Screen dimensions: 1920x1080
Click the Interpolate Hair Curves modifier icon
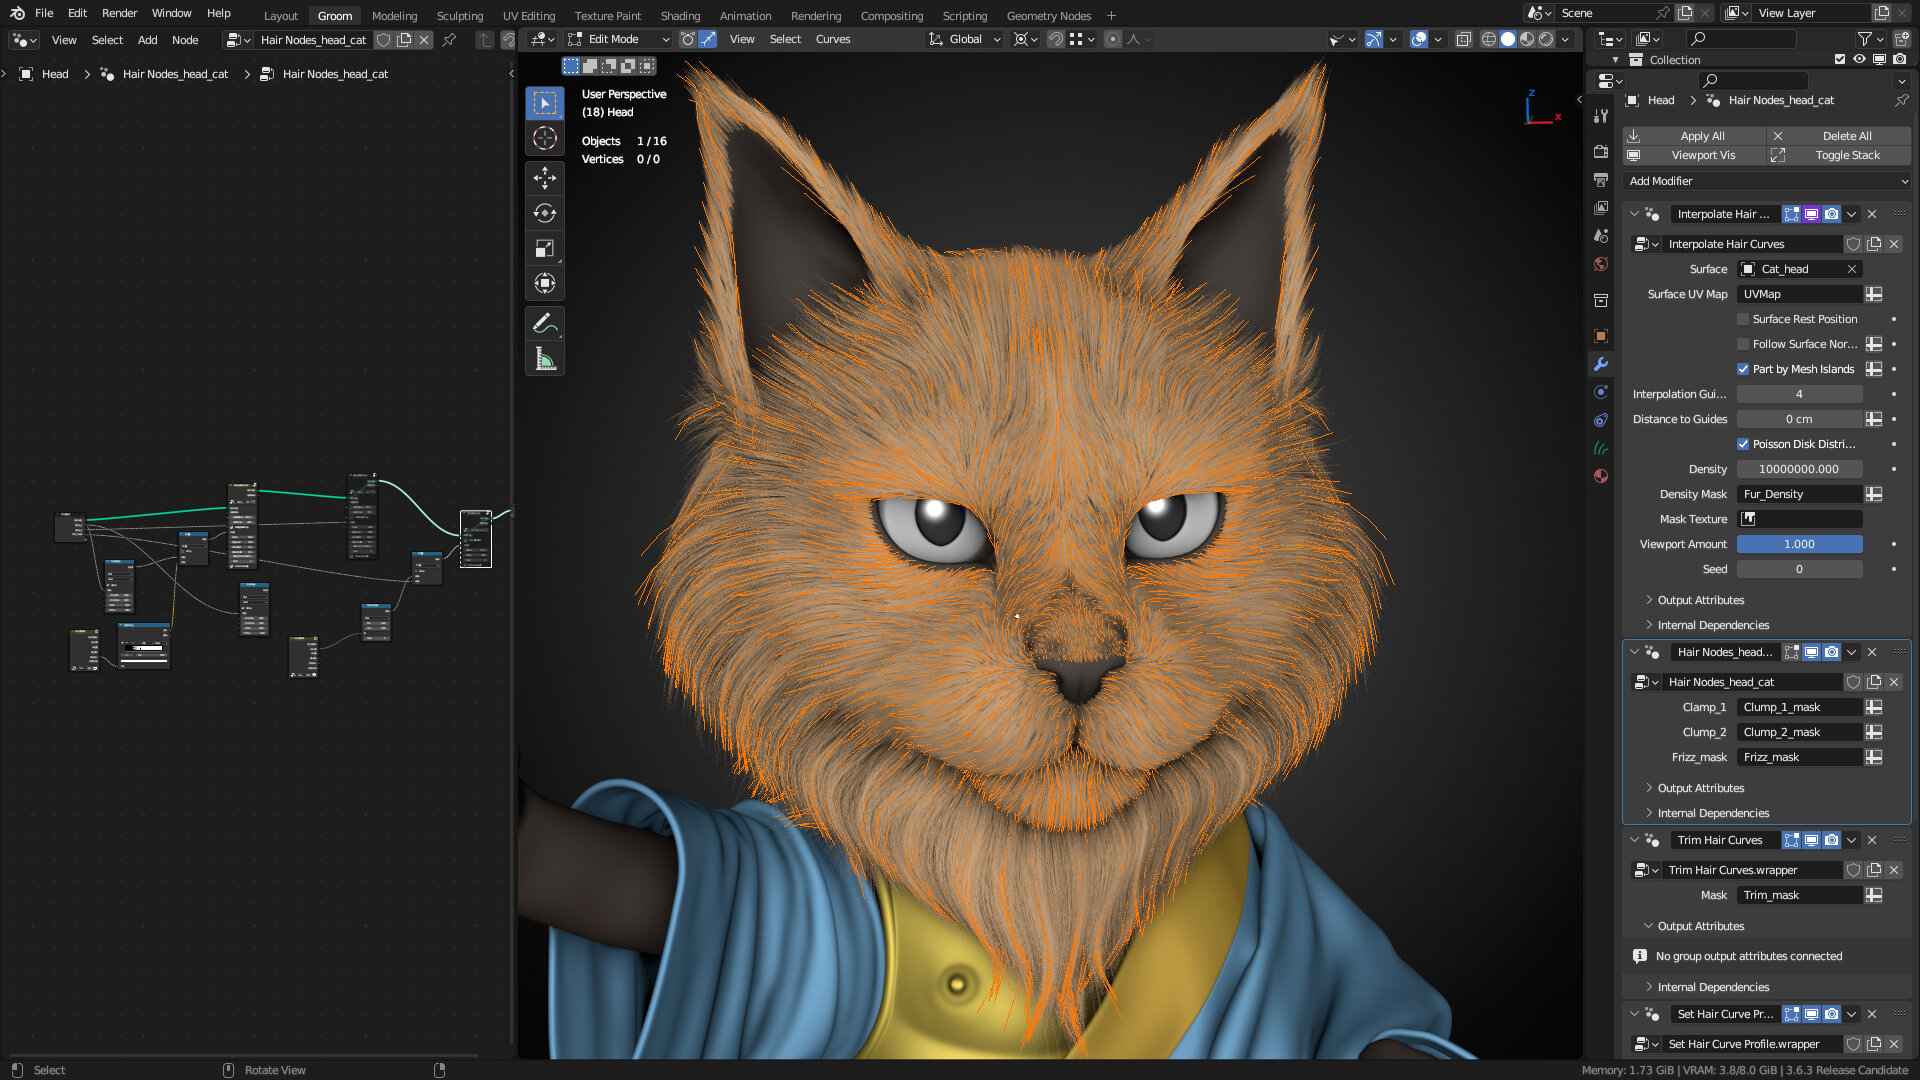(x=1656, y=214)
